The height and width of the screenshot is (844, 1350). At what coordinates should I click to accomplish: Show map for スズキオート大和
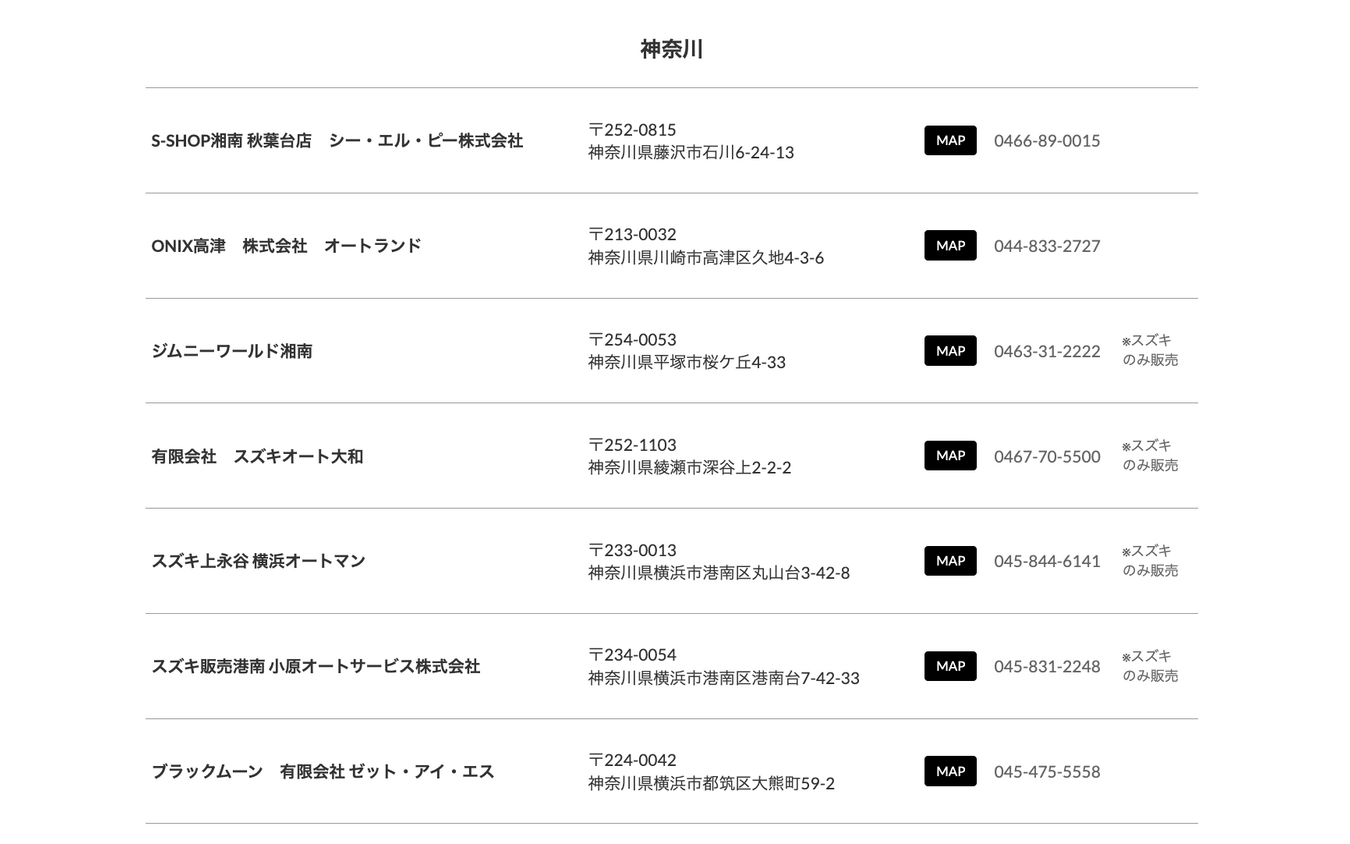pyautogui.click(x=950, y=456)
